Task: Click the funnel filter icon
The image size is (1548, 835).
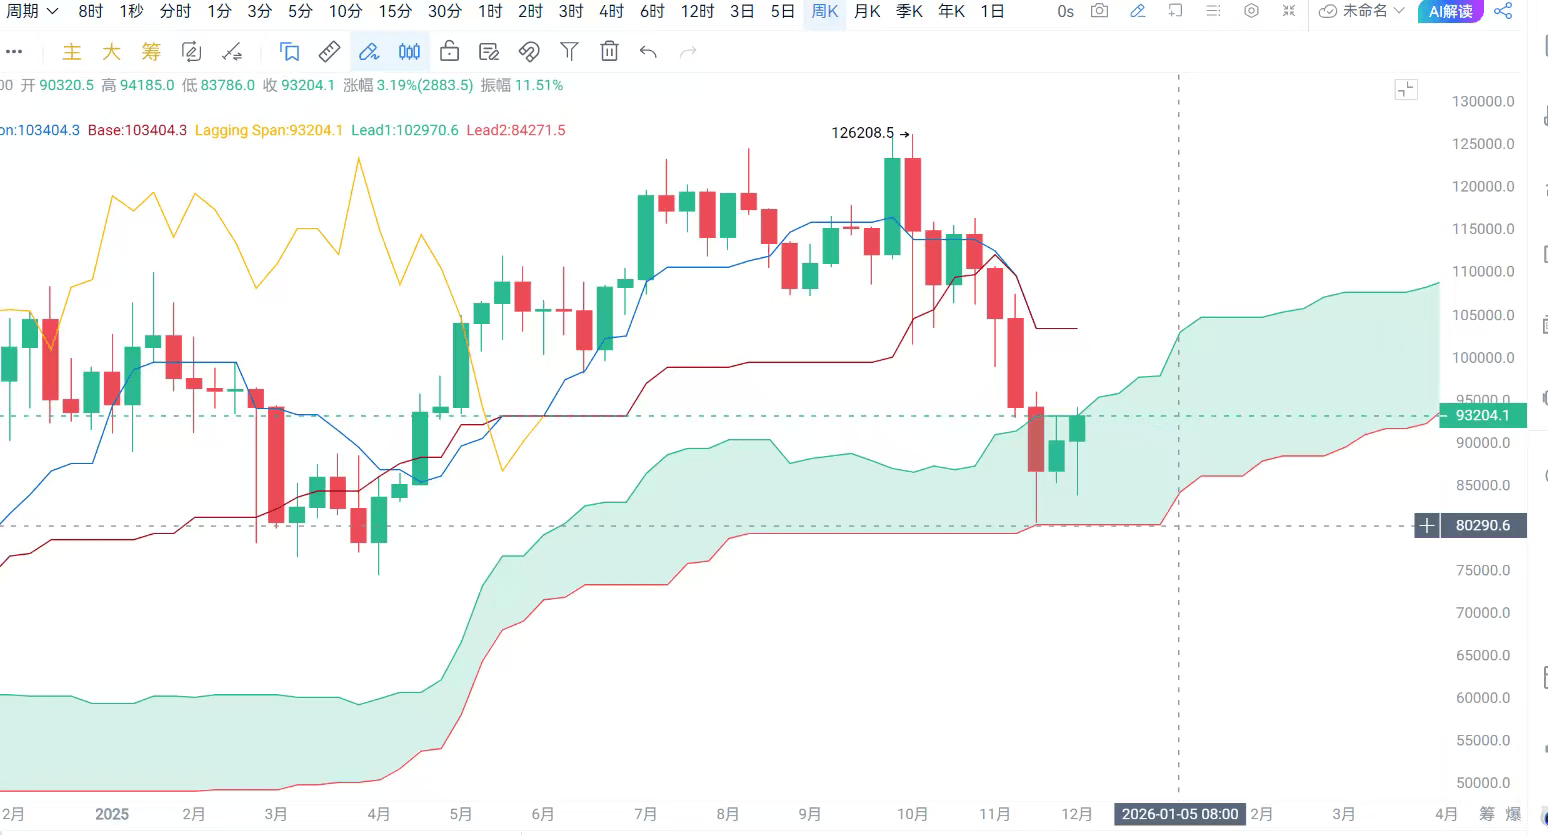Action: point(569,52)
